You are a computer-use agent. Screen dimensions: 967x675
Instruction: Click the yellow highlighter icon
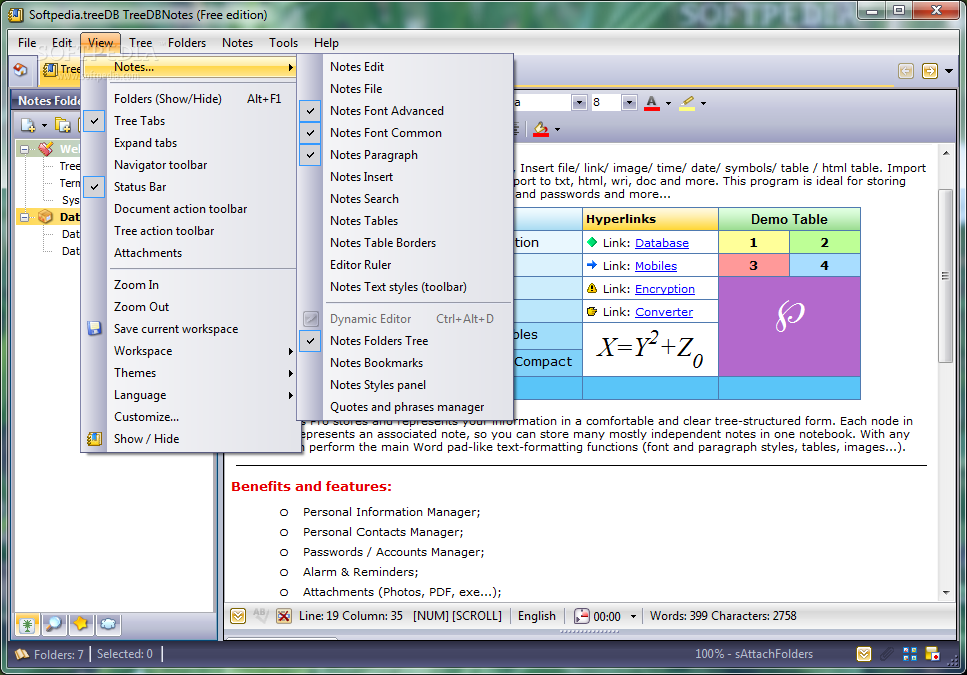tap(687, 101)
